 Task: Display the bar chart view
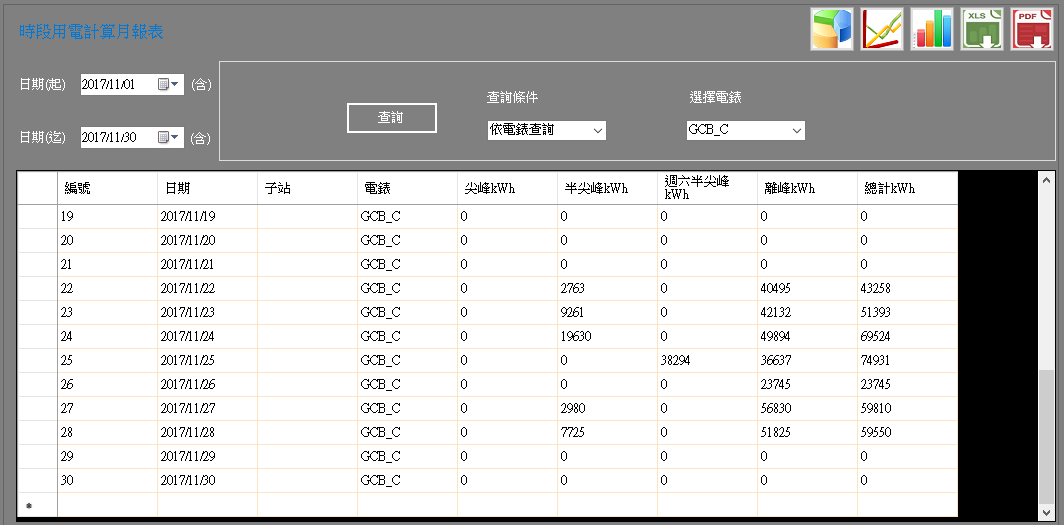pos(932,29)
